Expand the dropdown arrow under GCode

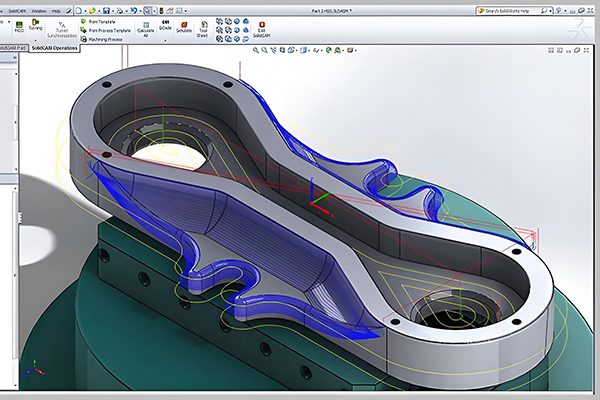[165, 40]
